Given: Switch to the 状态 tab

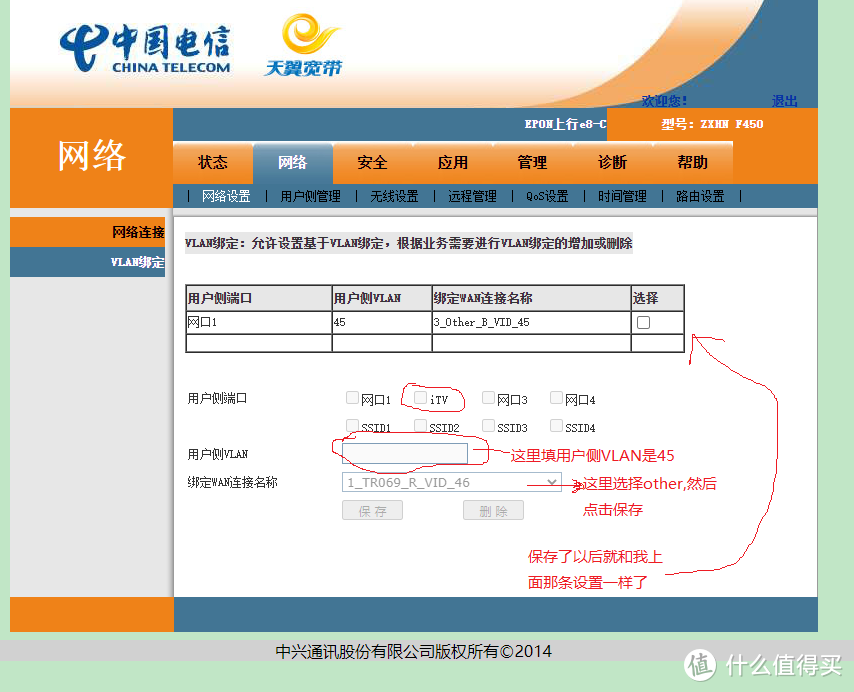Looking at the screenshot, I should (x=212, y=162).
